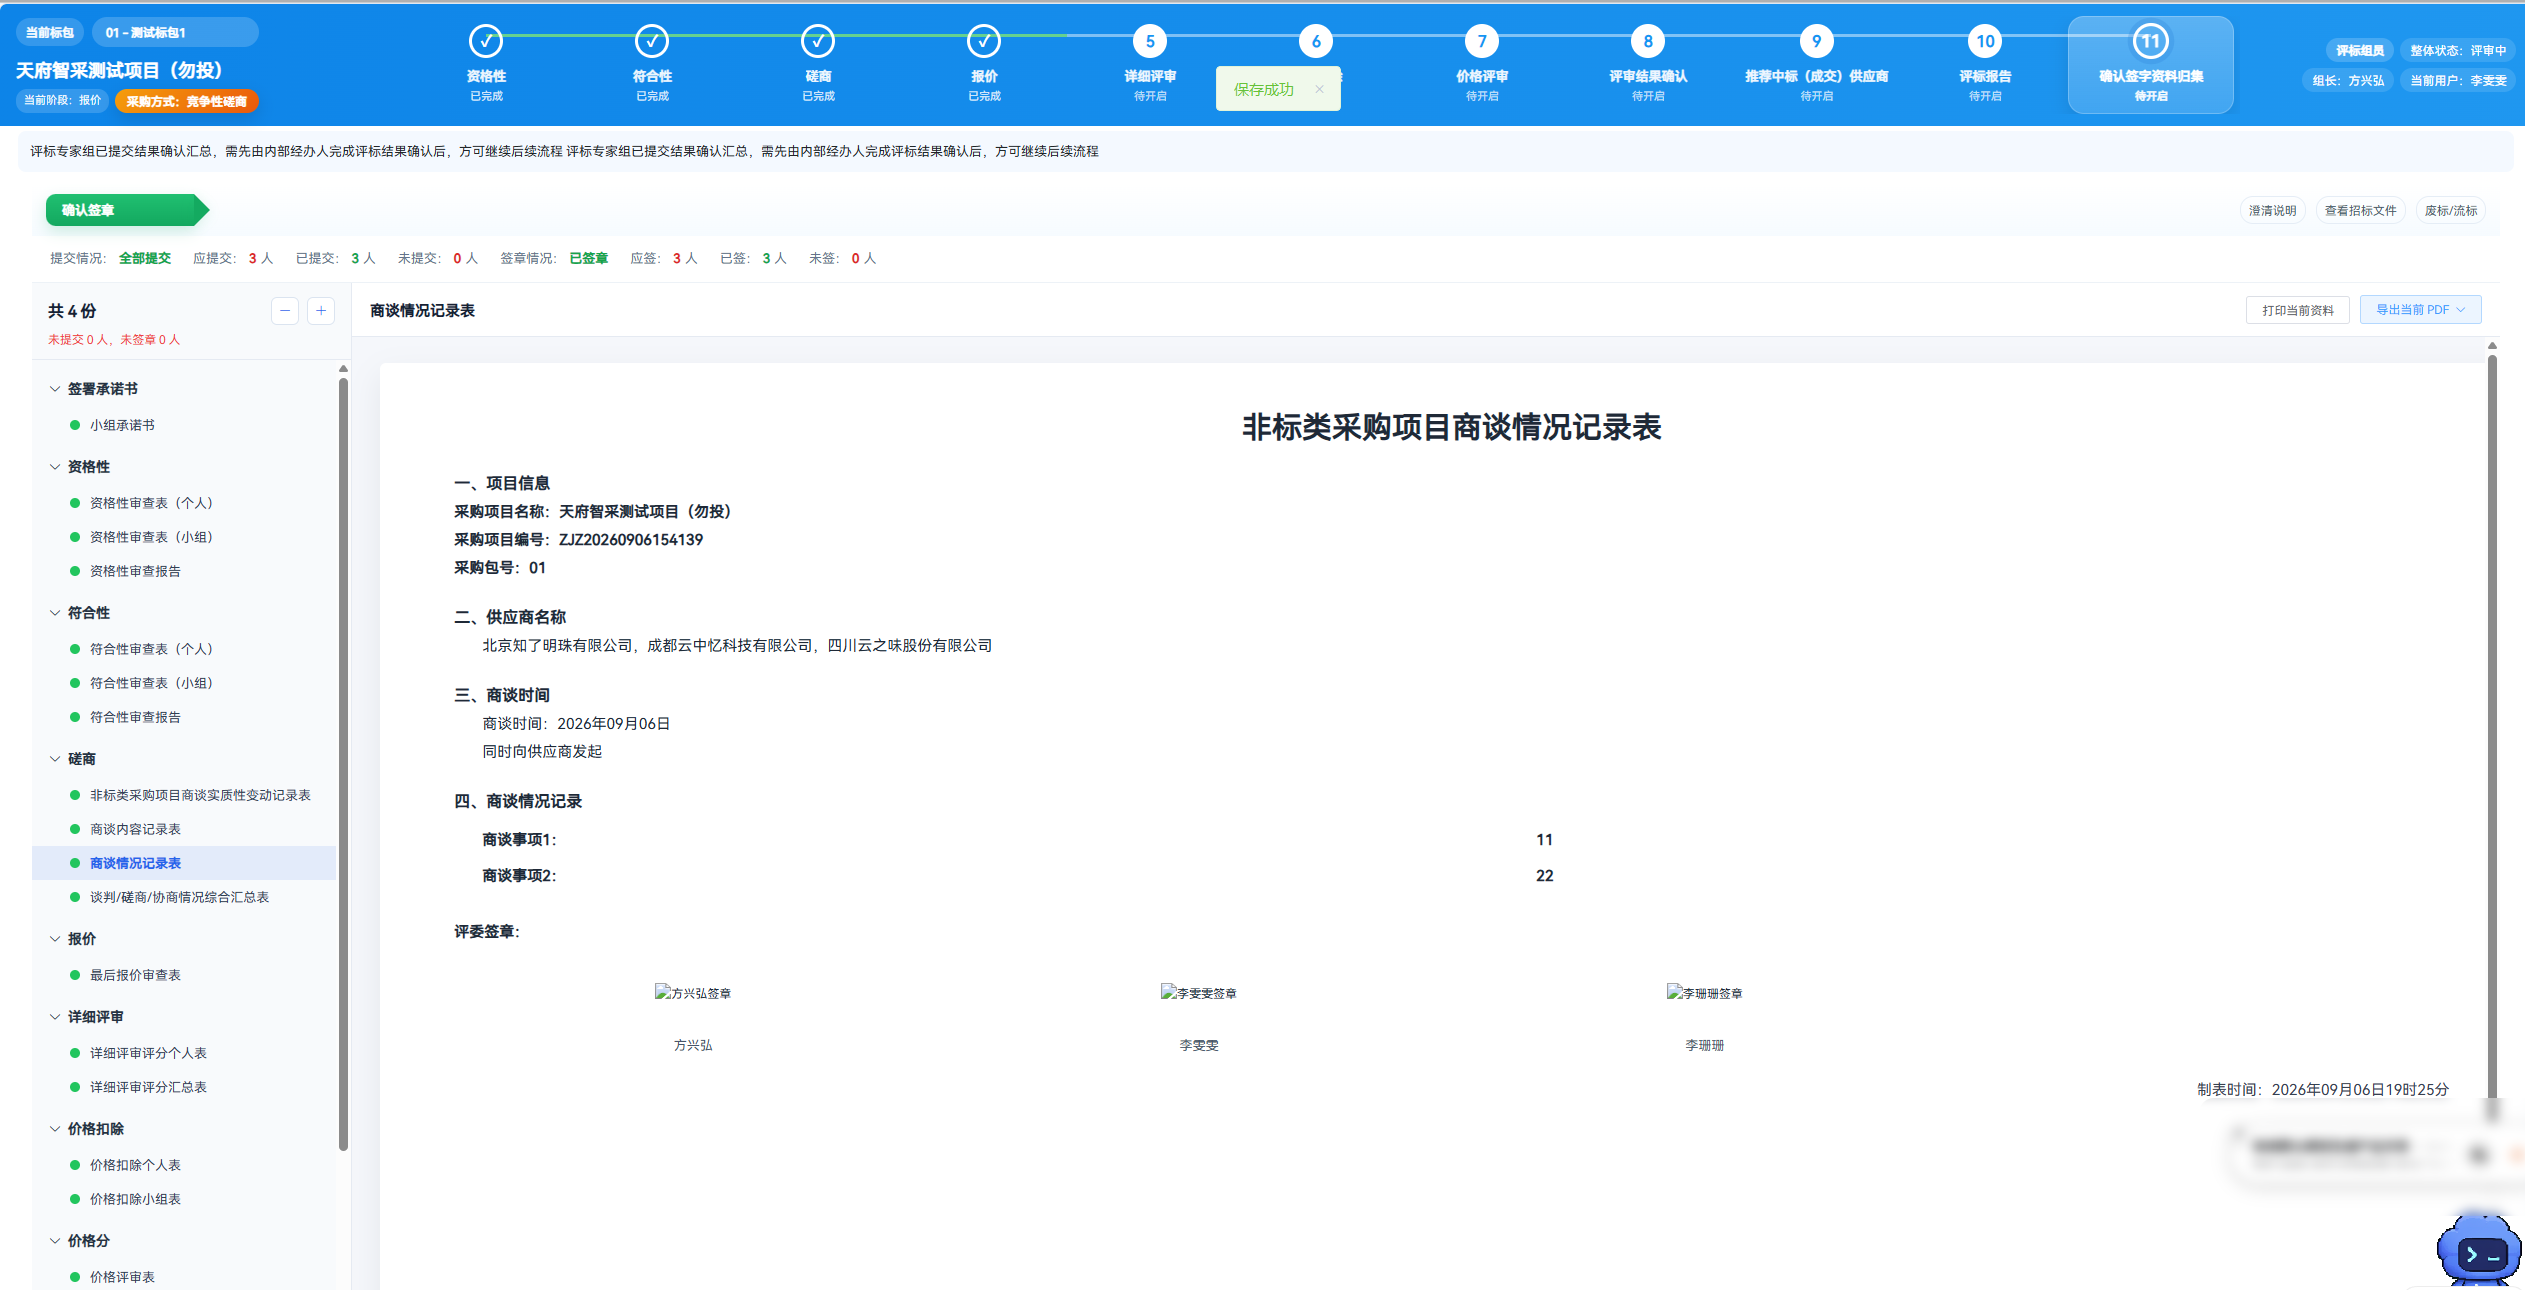Open 非标类采购项目商谈实质性变动记录表

coord(200,795)
